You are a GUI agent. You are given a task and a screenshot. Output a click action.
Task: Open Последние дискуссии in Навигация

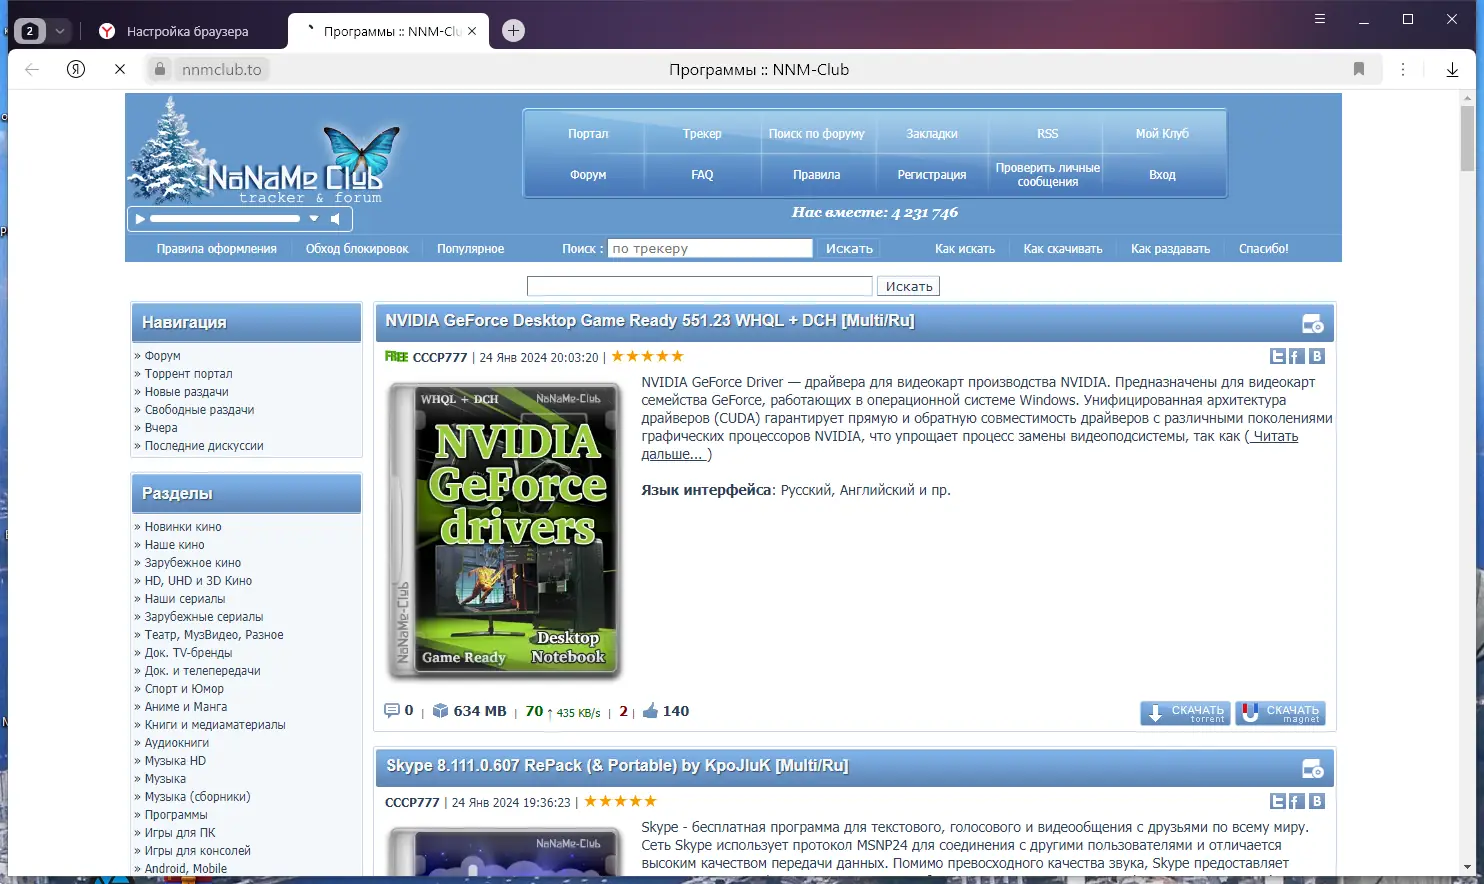[204, 446]
